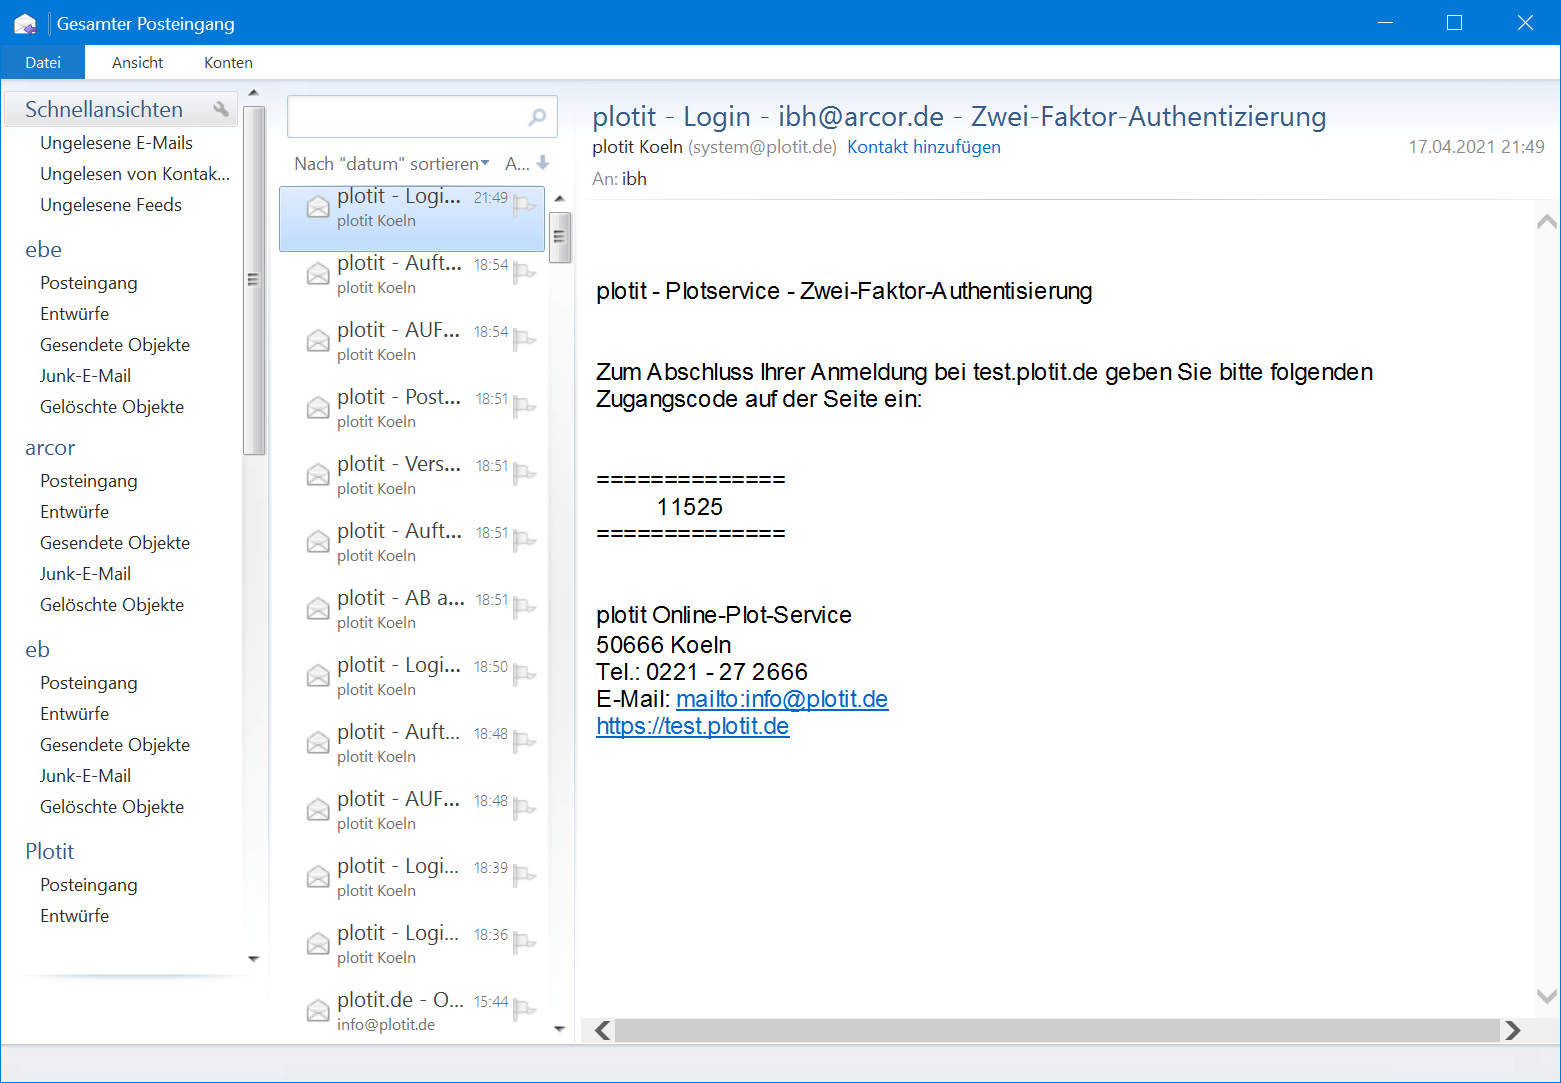Click the search magnifier icon in the message list

[x=537, y=116]
